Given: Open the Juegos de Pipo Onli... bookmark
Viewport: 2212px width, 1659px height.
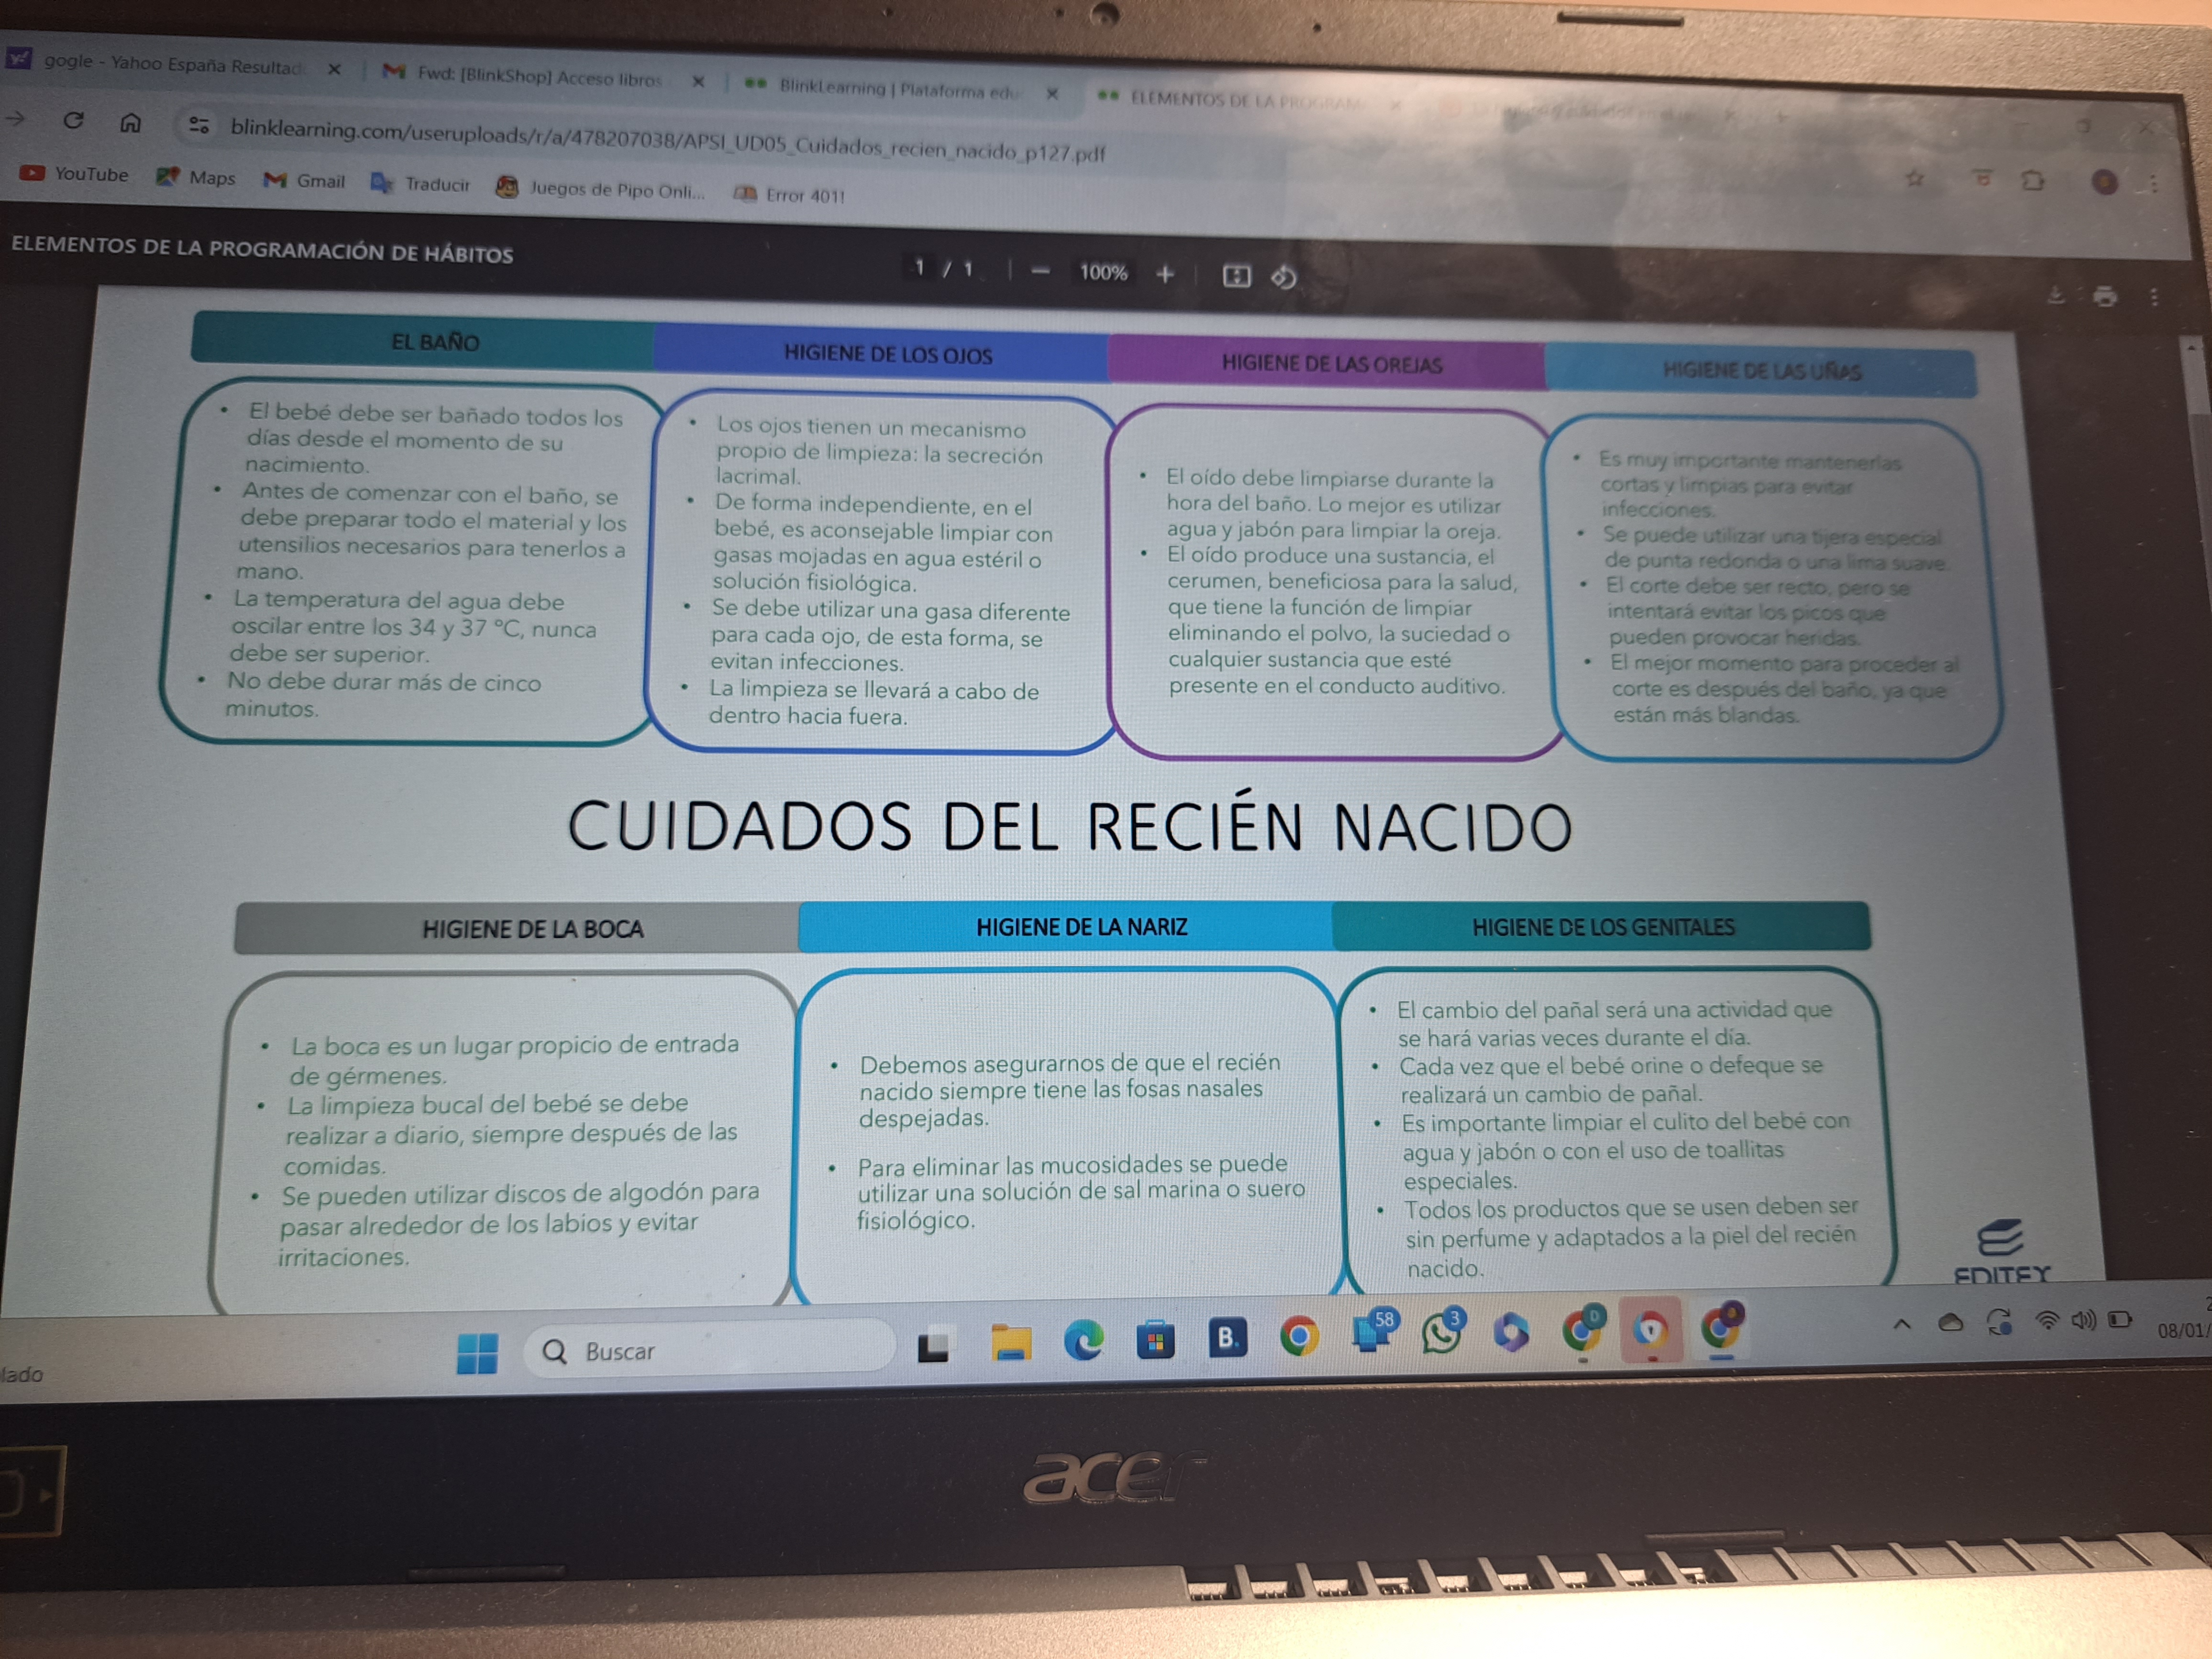Looking at the screenshot, I should [601, 189].
